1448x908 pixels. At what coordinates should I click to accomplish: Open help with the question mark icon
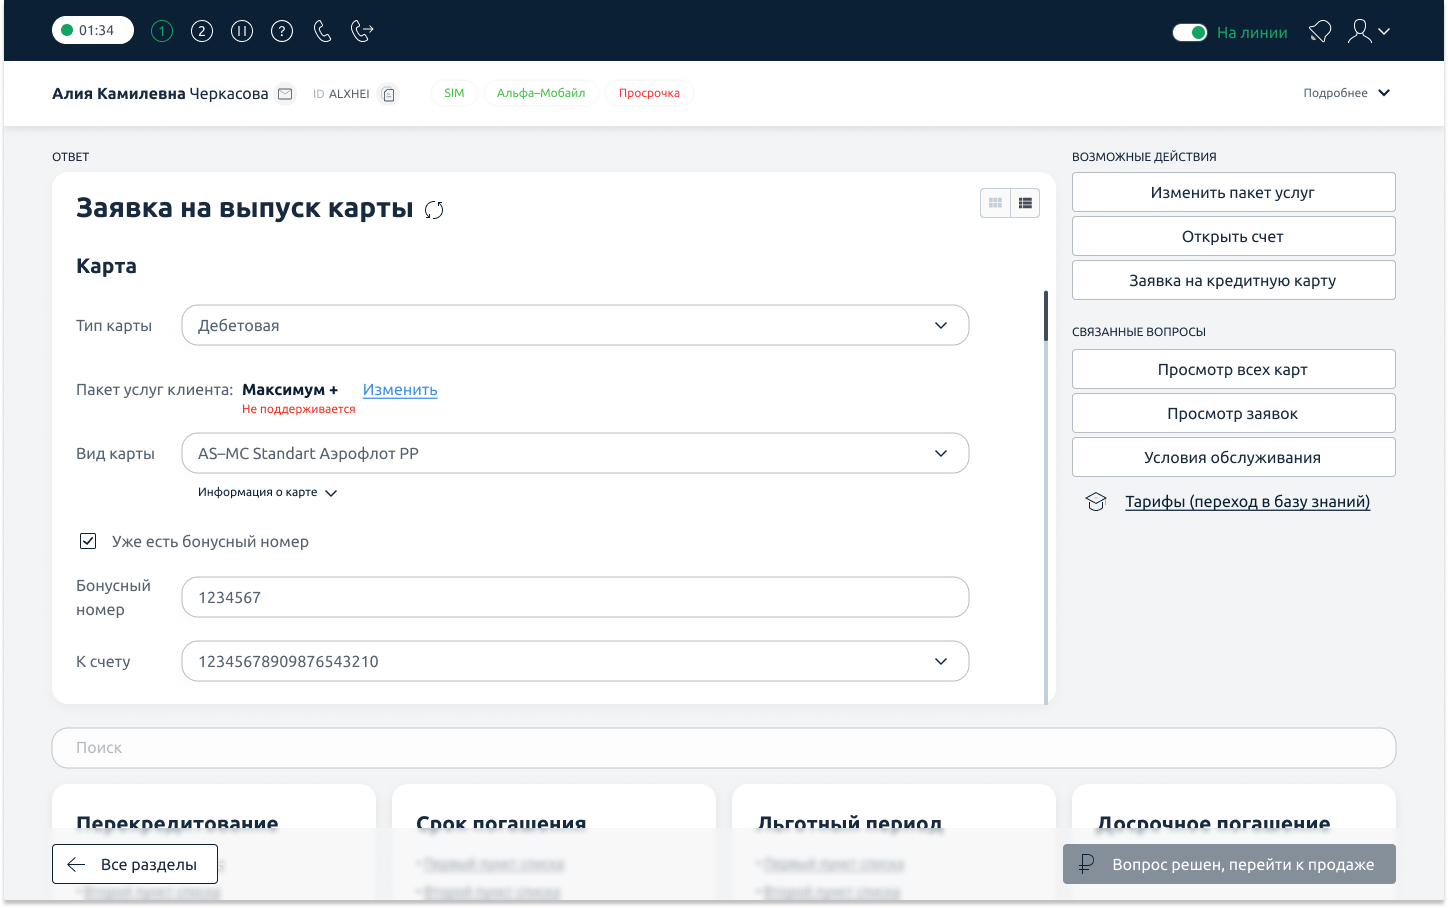tap(282, 31)
